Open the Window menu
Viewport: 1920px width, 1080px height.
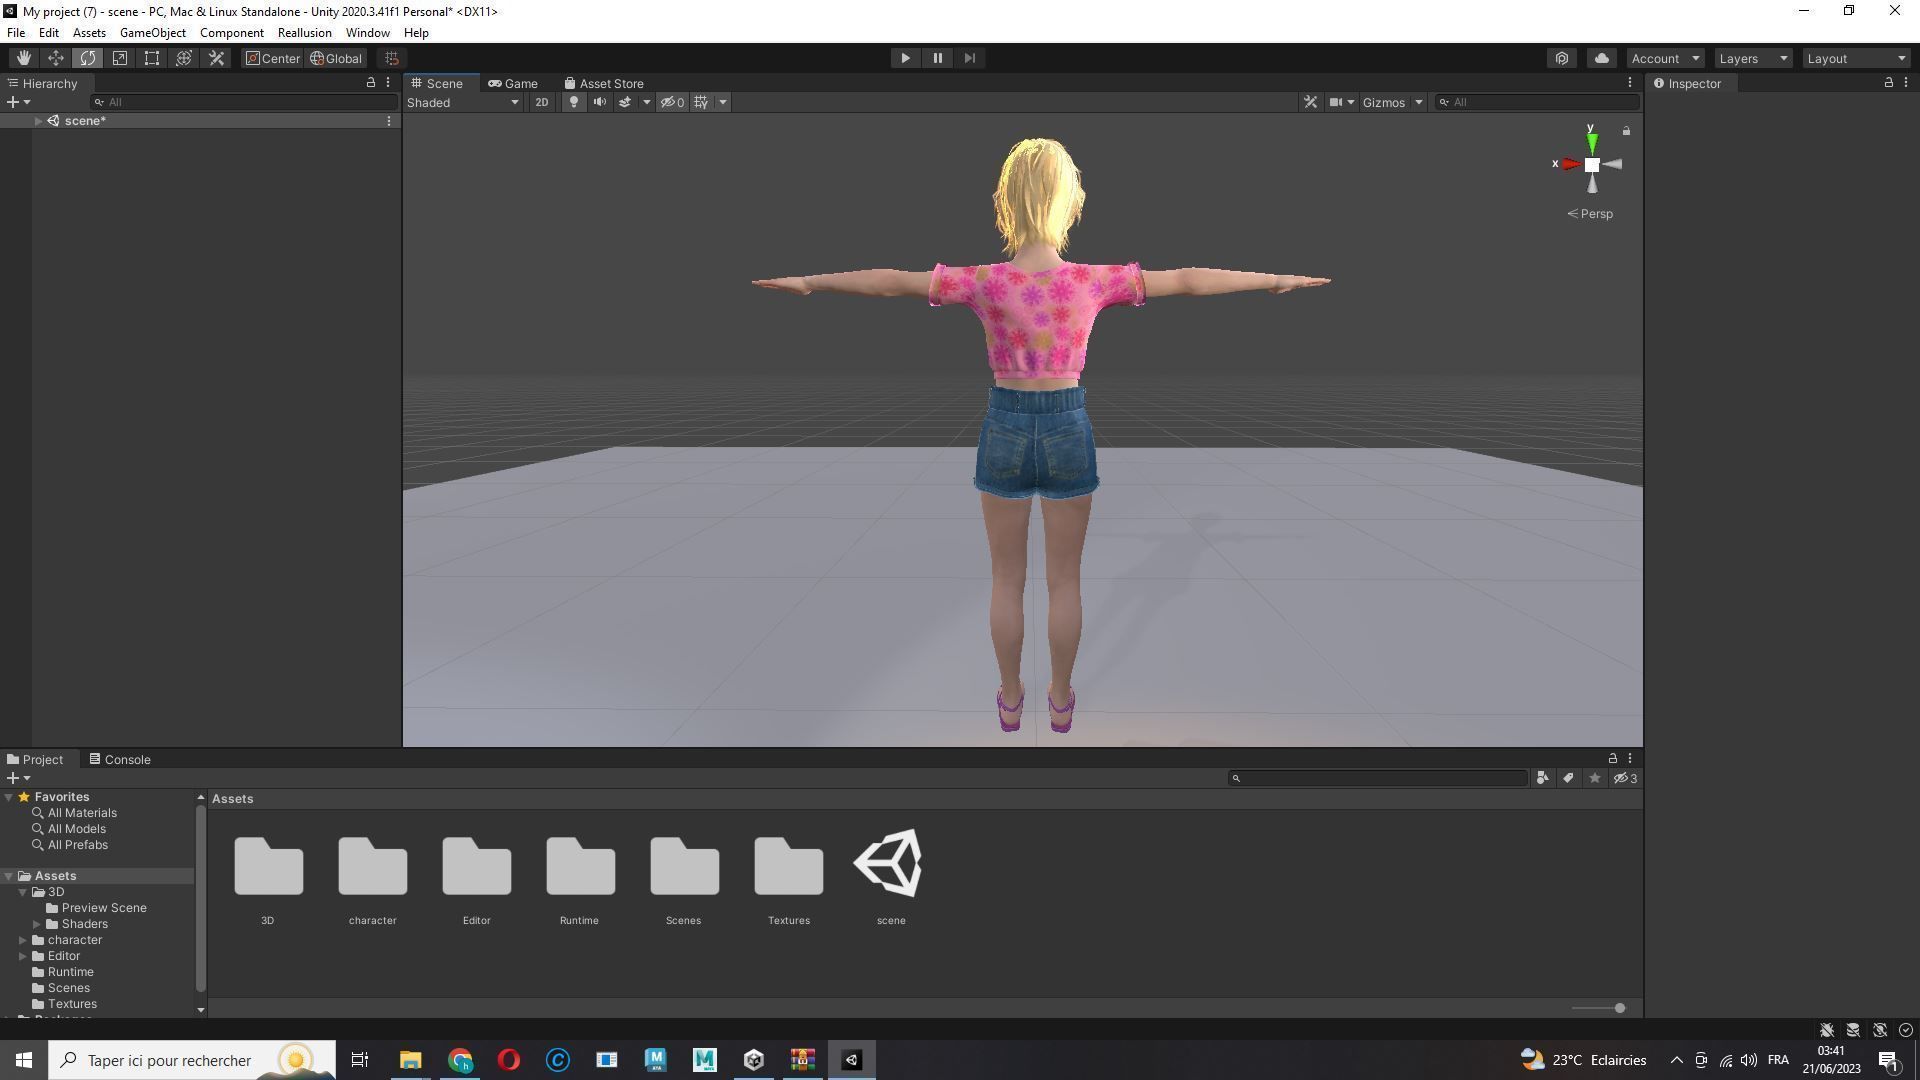[x=368, y=33]
